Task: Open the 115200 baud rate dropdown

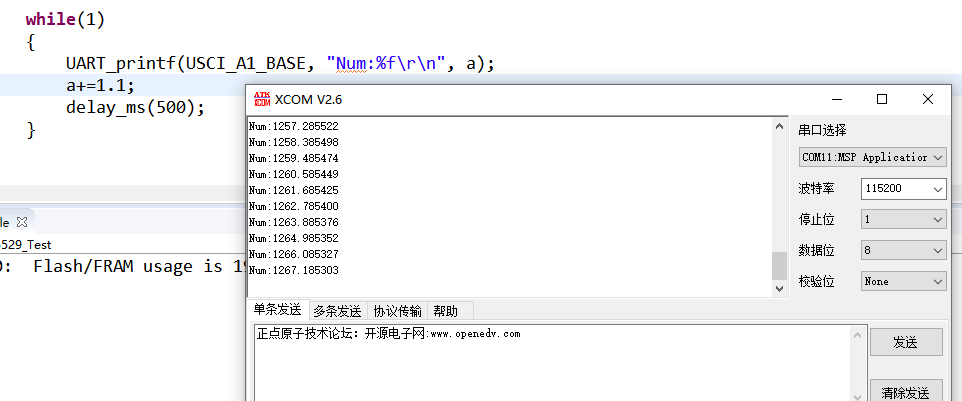Action: coord(904,189)
